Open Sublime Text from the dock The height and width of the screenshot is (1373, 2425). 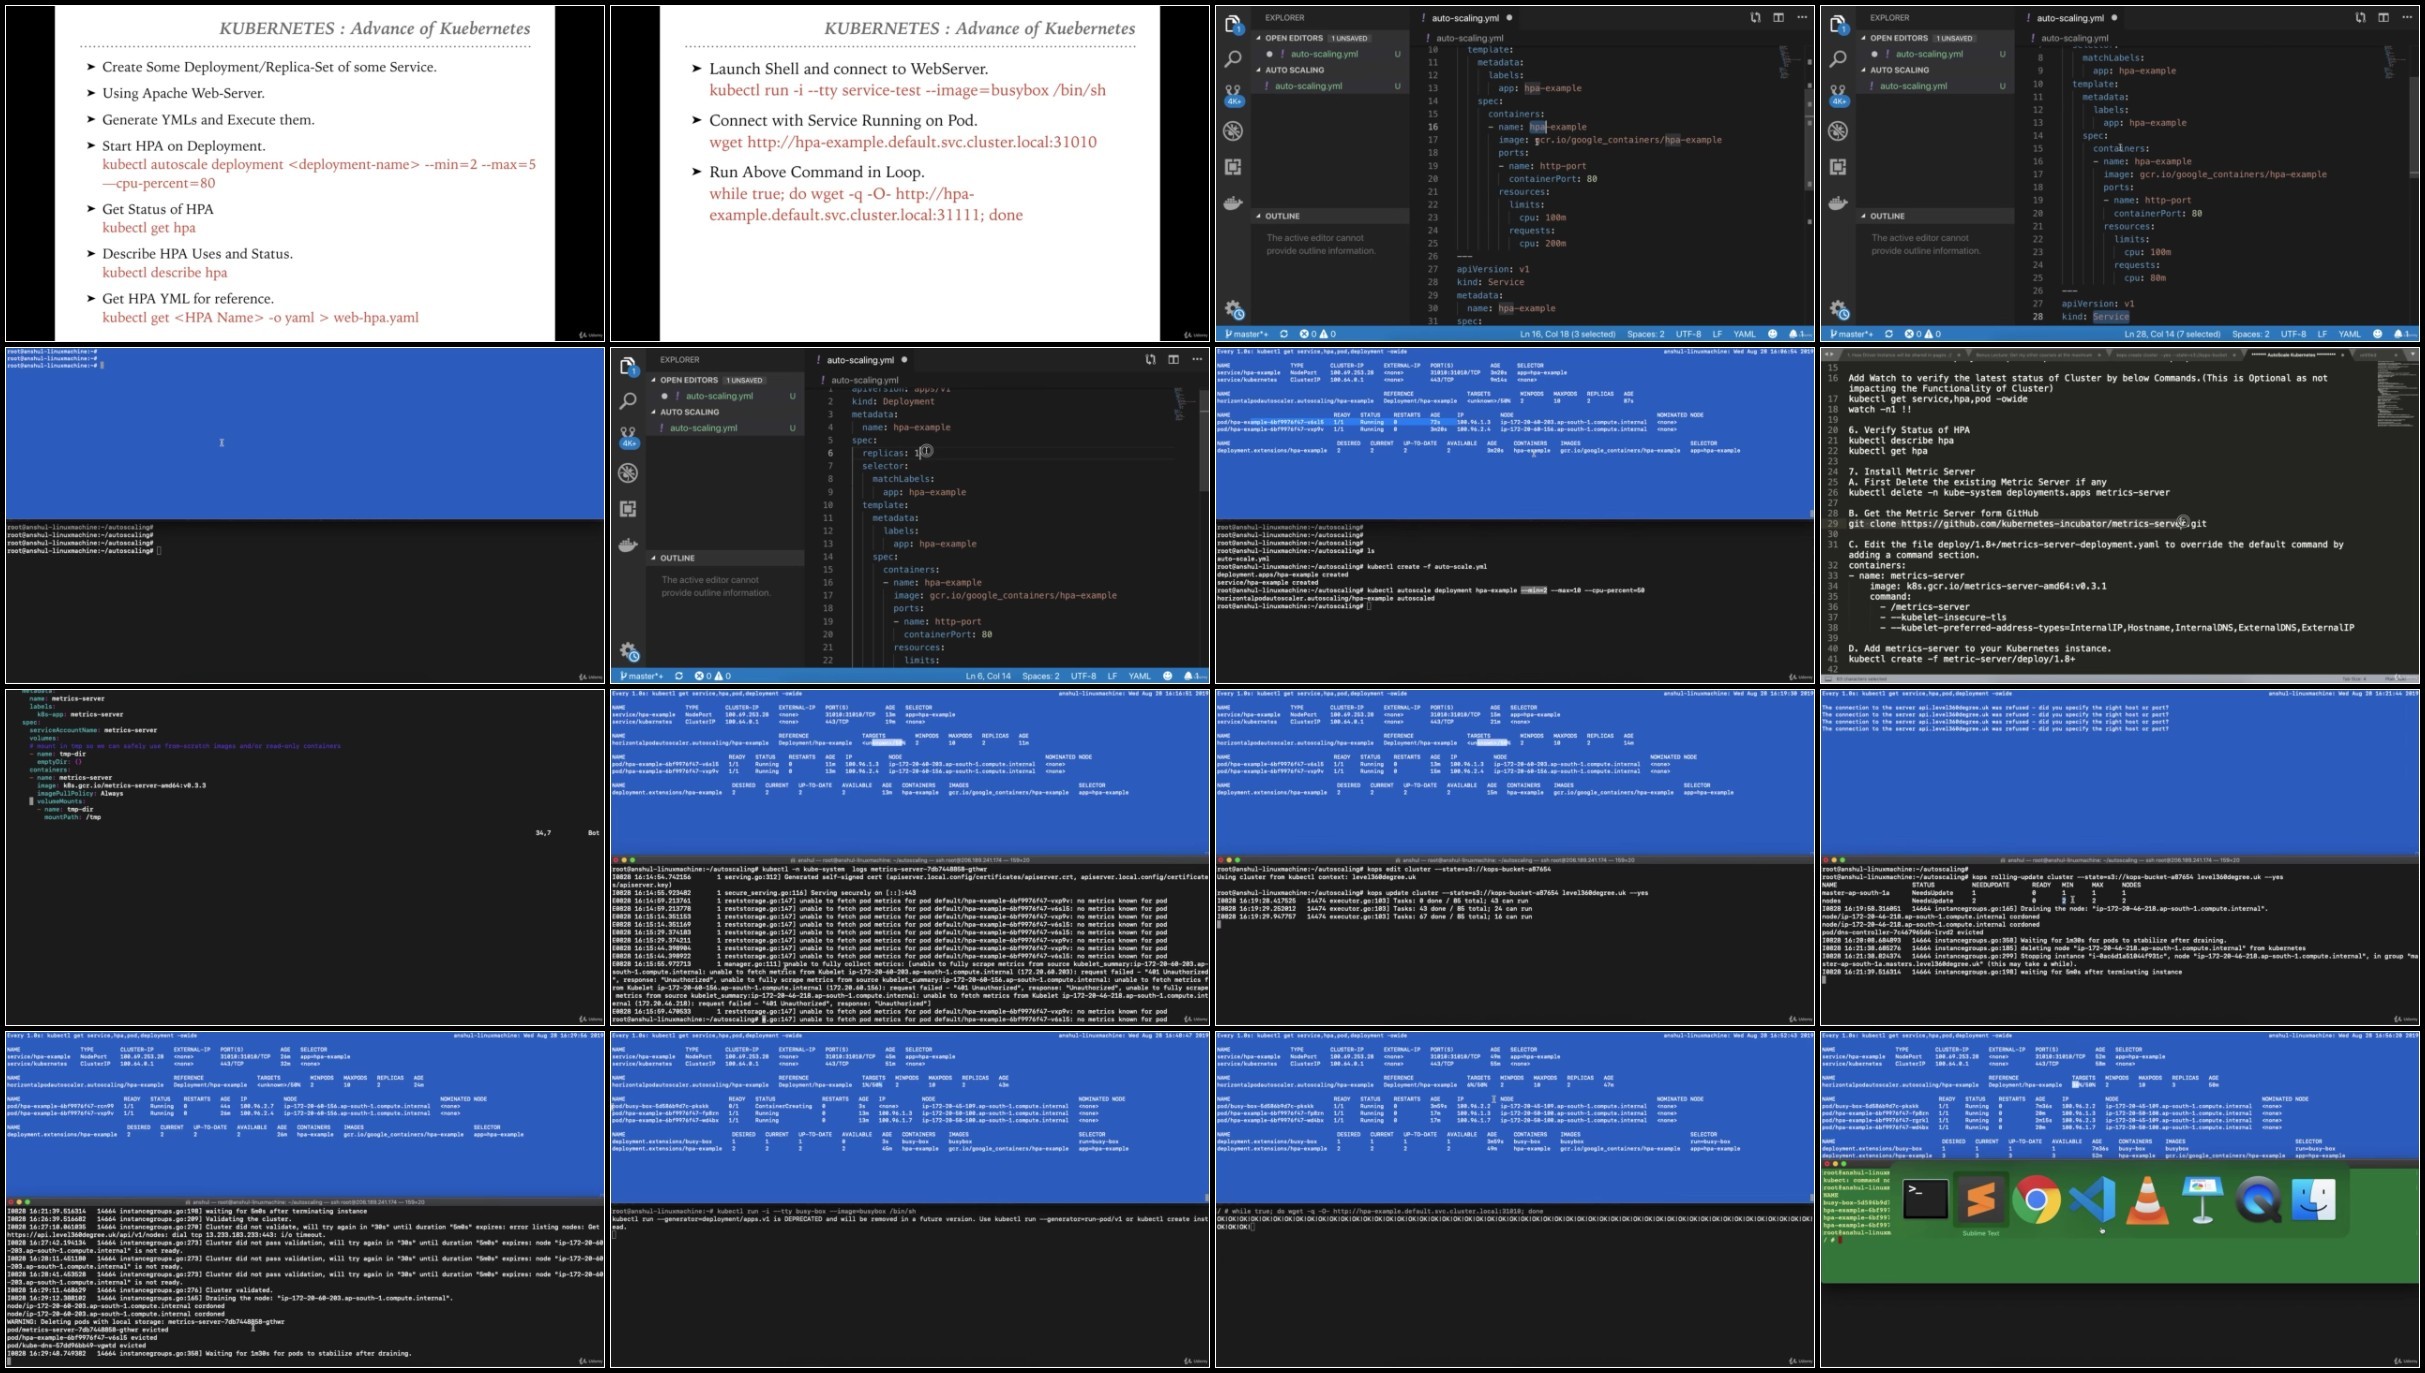coord(1980,1199)
